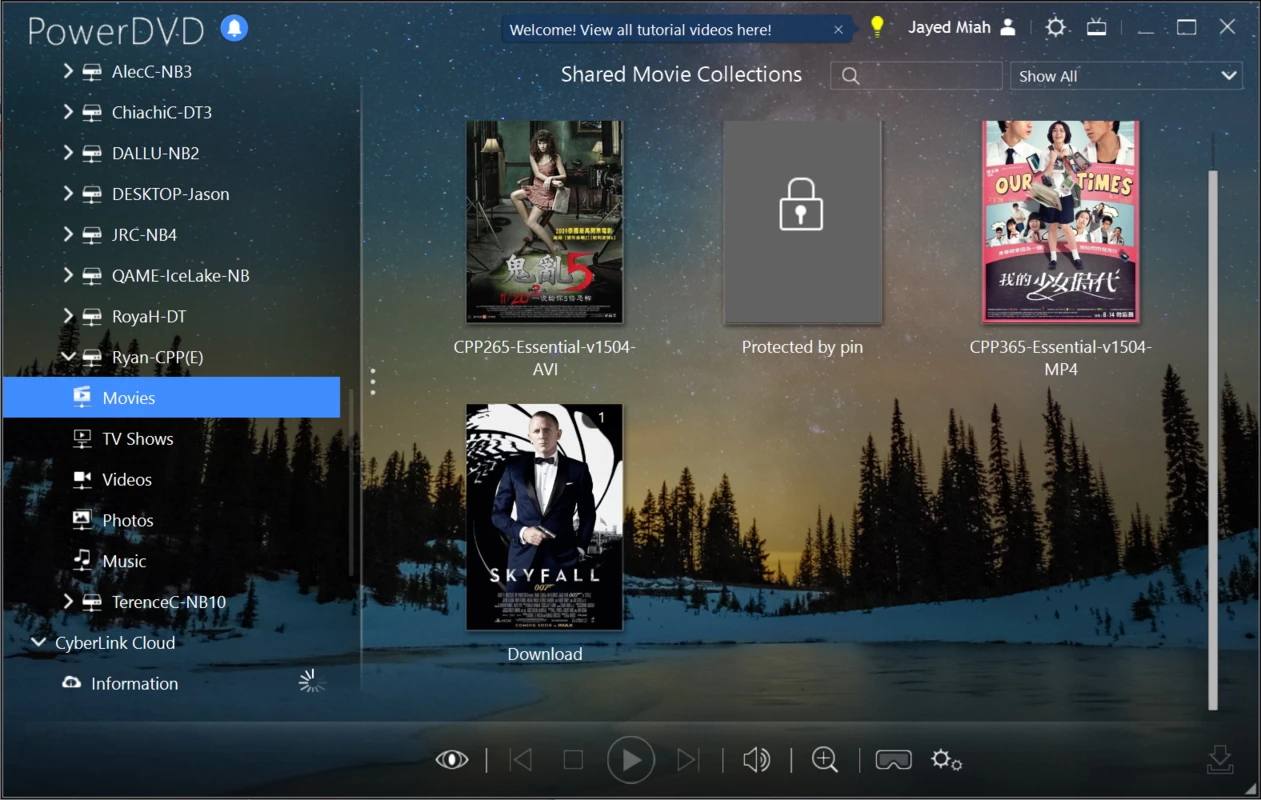Viewport: 1261px width, 800px height.
Task: Click the notification bell icon
Action: [x=234, y=28]
